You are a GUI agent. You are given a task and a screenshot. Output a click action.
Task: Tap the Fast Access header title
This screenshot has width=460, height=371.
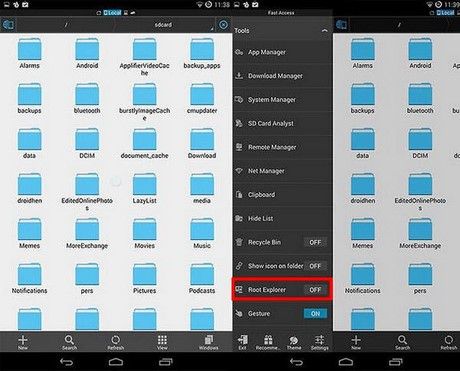(x=281, y=13)
